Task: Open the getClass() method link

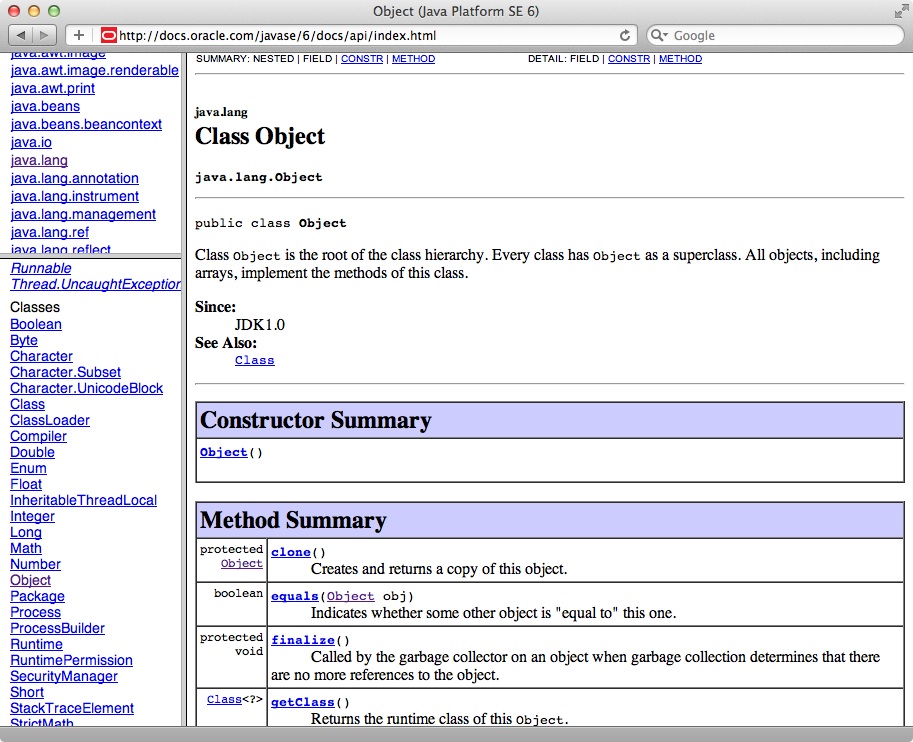Action: [295, 701]
